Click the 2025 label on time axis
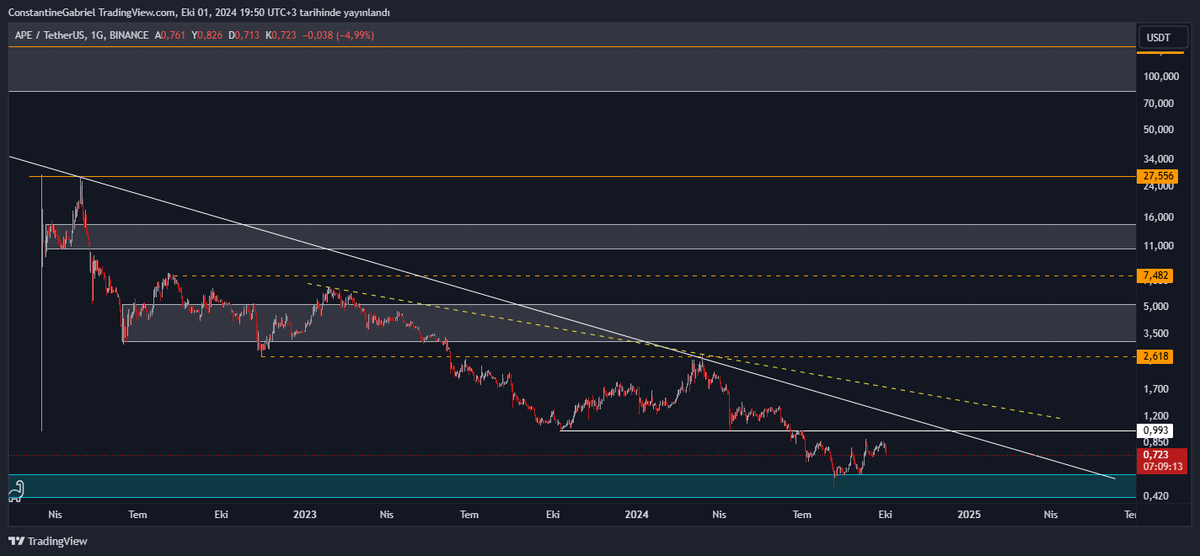The width and height of the screenshot is (1200, 556). click(968, 514)
